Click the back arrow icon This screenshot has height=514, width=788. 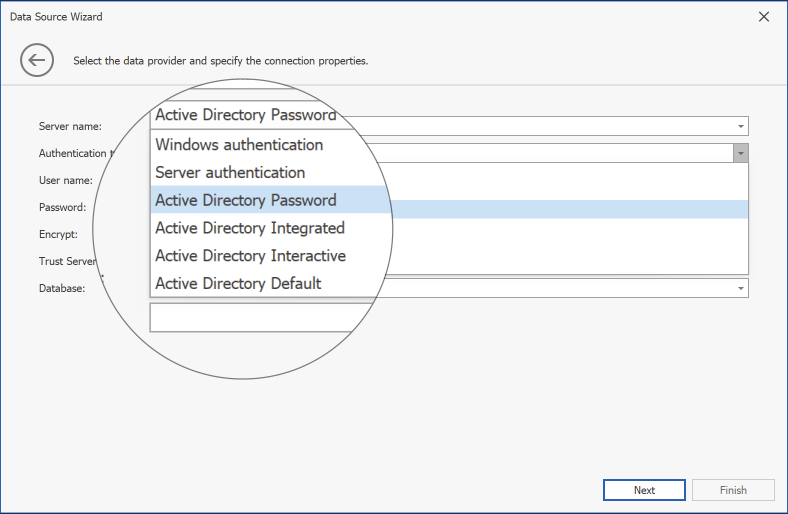point(36,60)
